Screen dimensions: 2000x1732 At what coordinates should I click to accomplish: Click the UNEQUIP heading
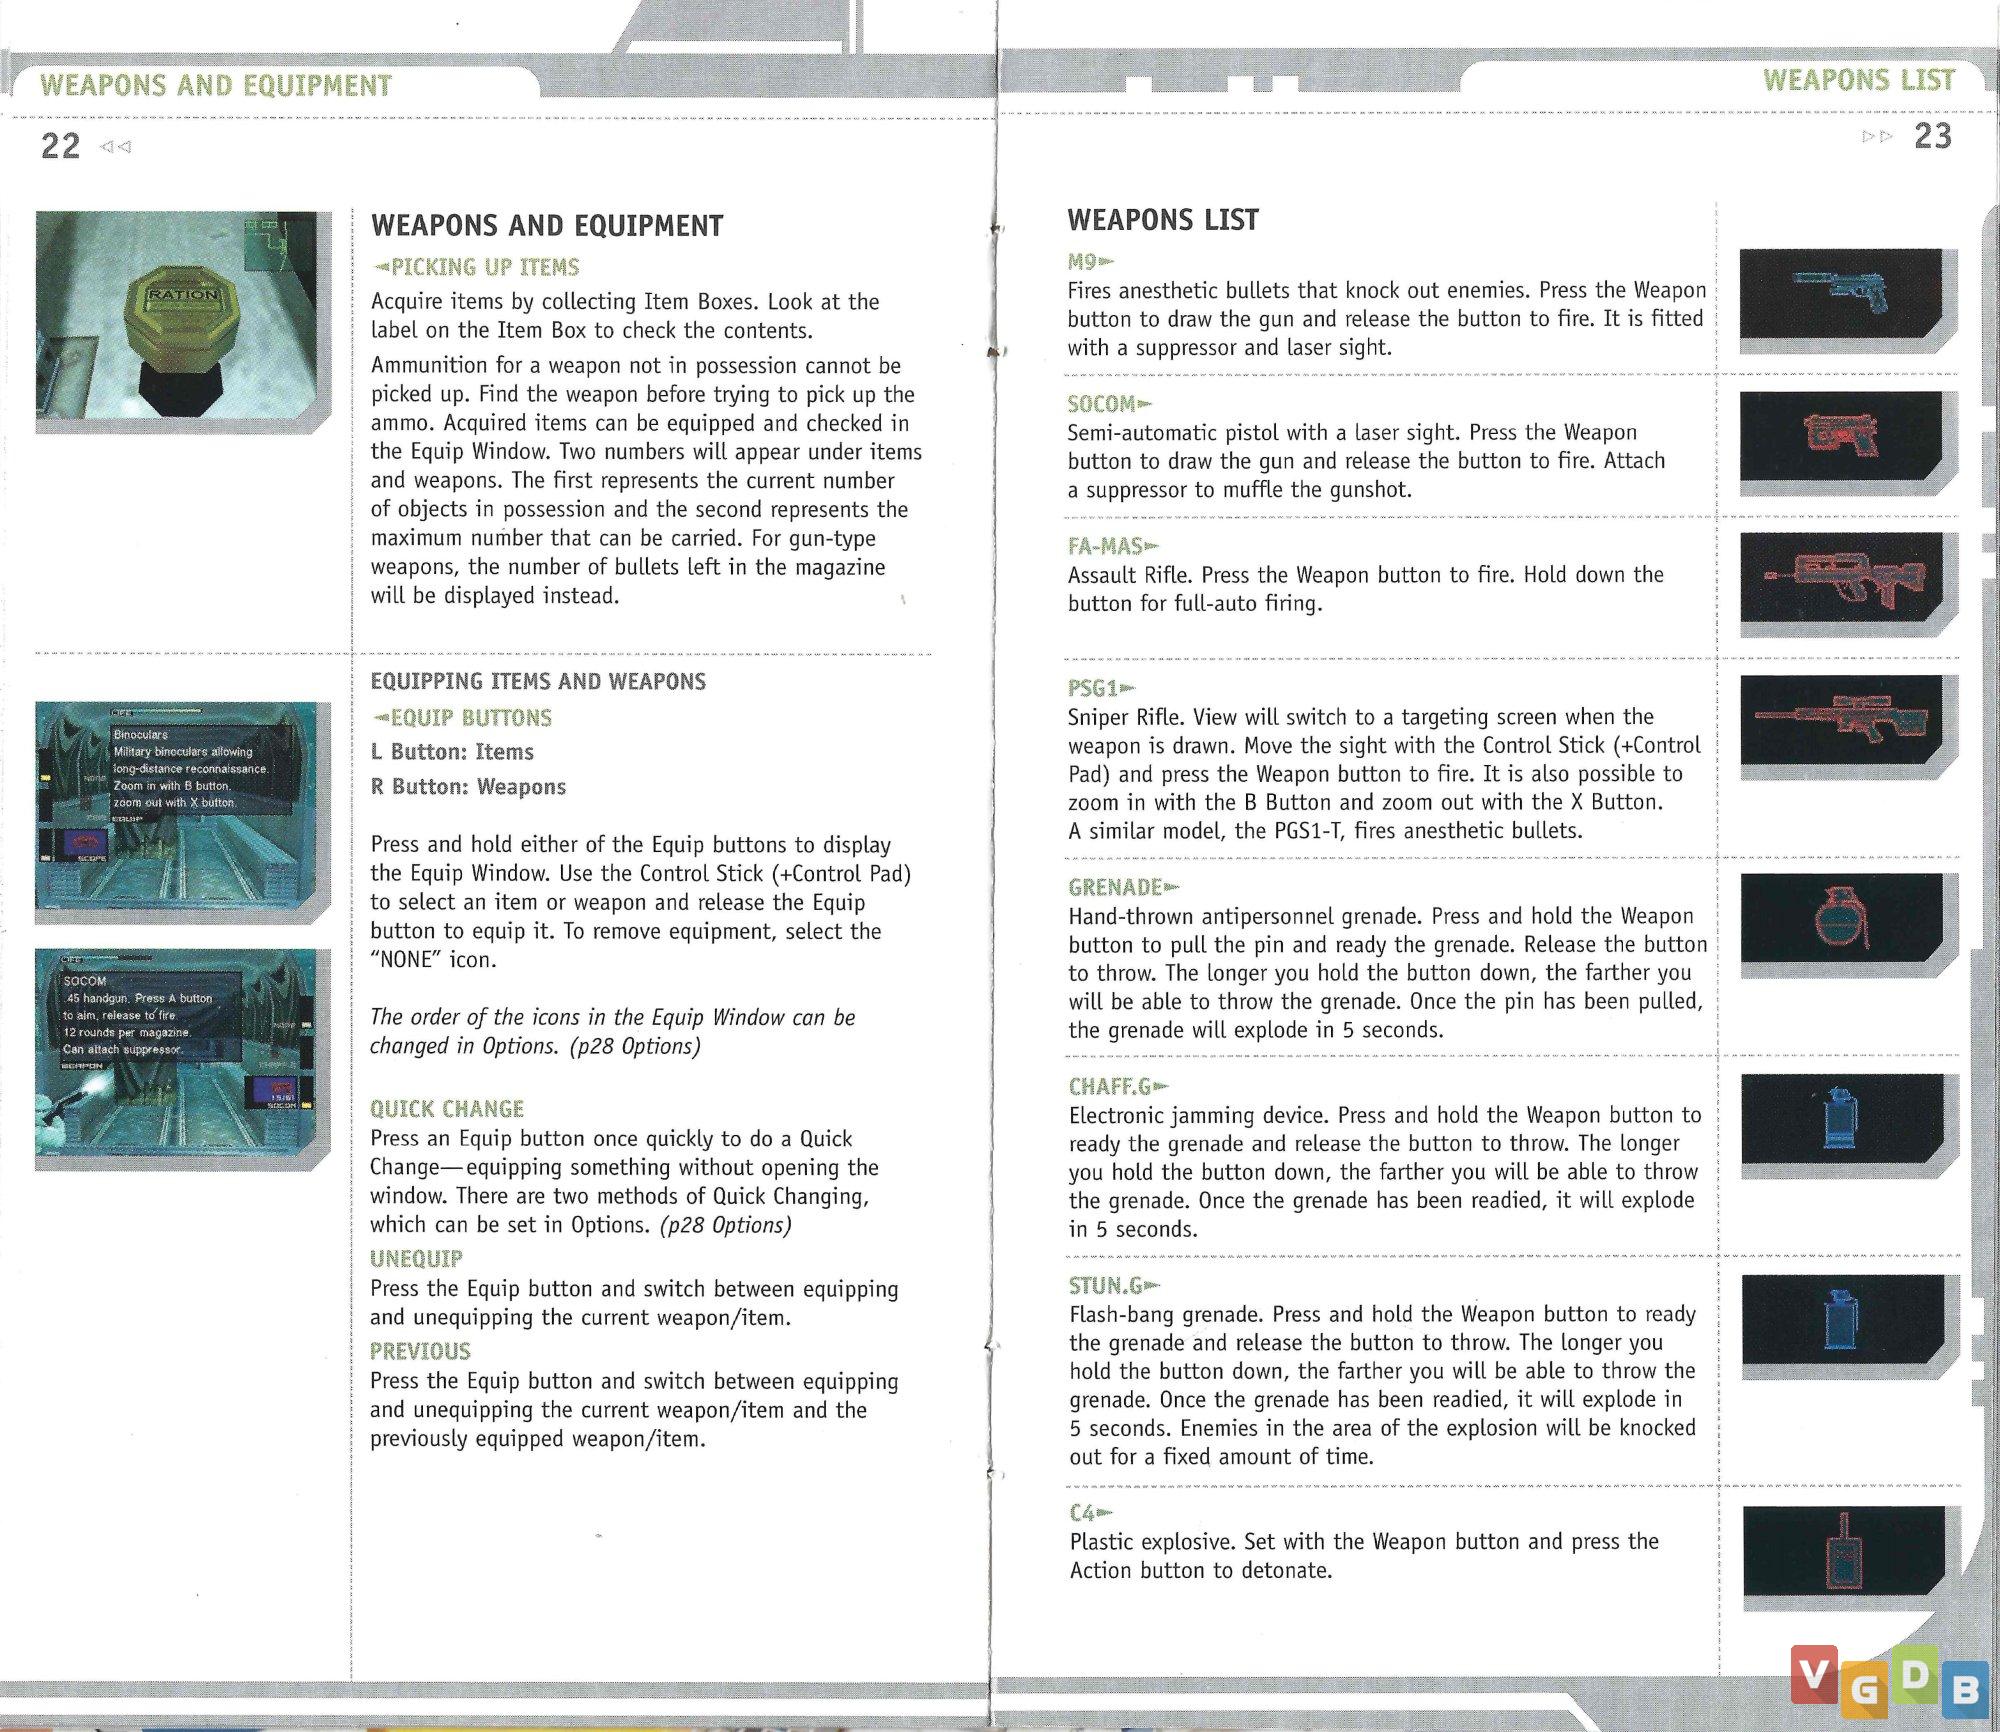(417, 1259)
